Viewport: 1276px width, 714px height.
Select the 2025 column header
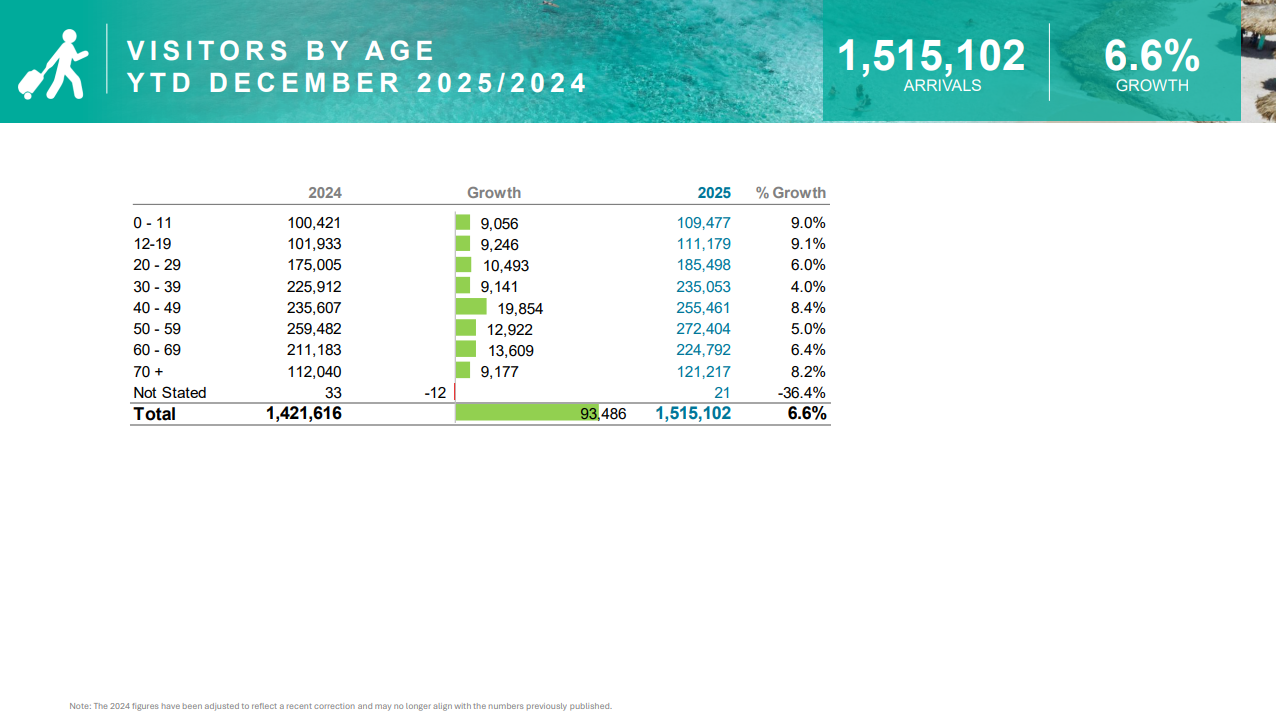(x=714, y=192)
